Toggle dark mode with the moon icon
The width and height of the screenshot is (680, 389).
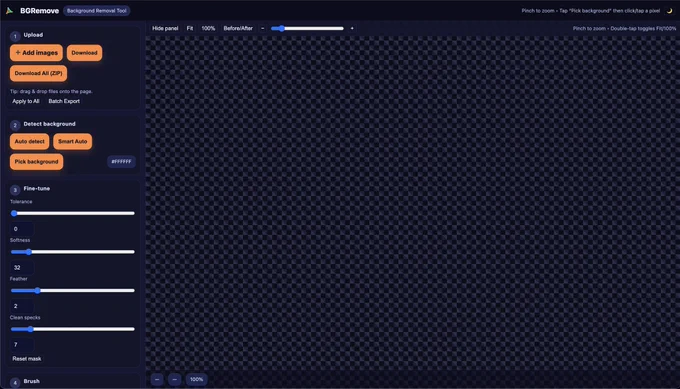tap(670, 11)
